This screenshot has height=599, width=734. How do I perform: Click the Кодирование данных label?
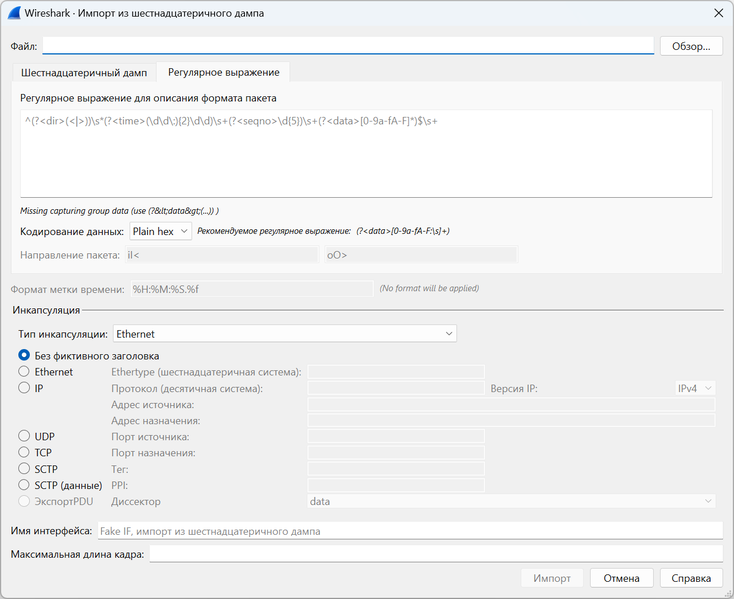click(x=72, y=231)
